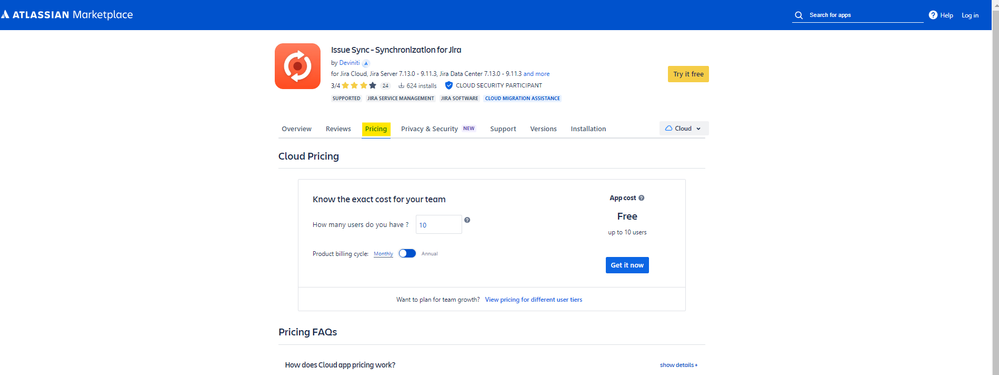Open the Deviniti vendor link
The image size is (999, 375).
coord(349,64)
